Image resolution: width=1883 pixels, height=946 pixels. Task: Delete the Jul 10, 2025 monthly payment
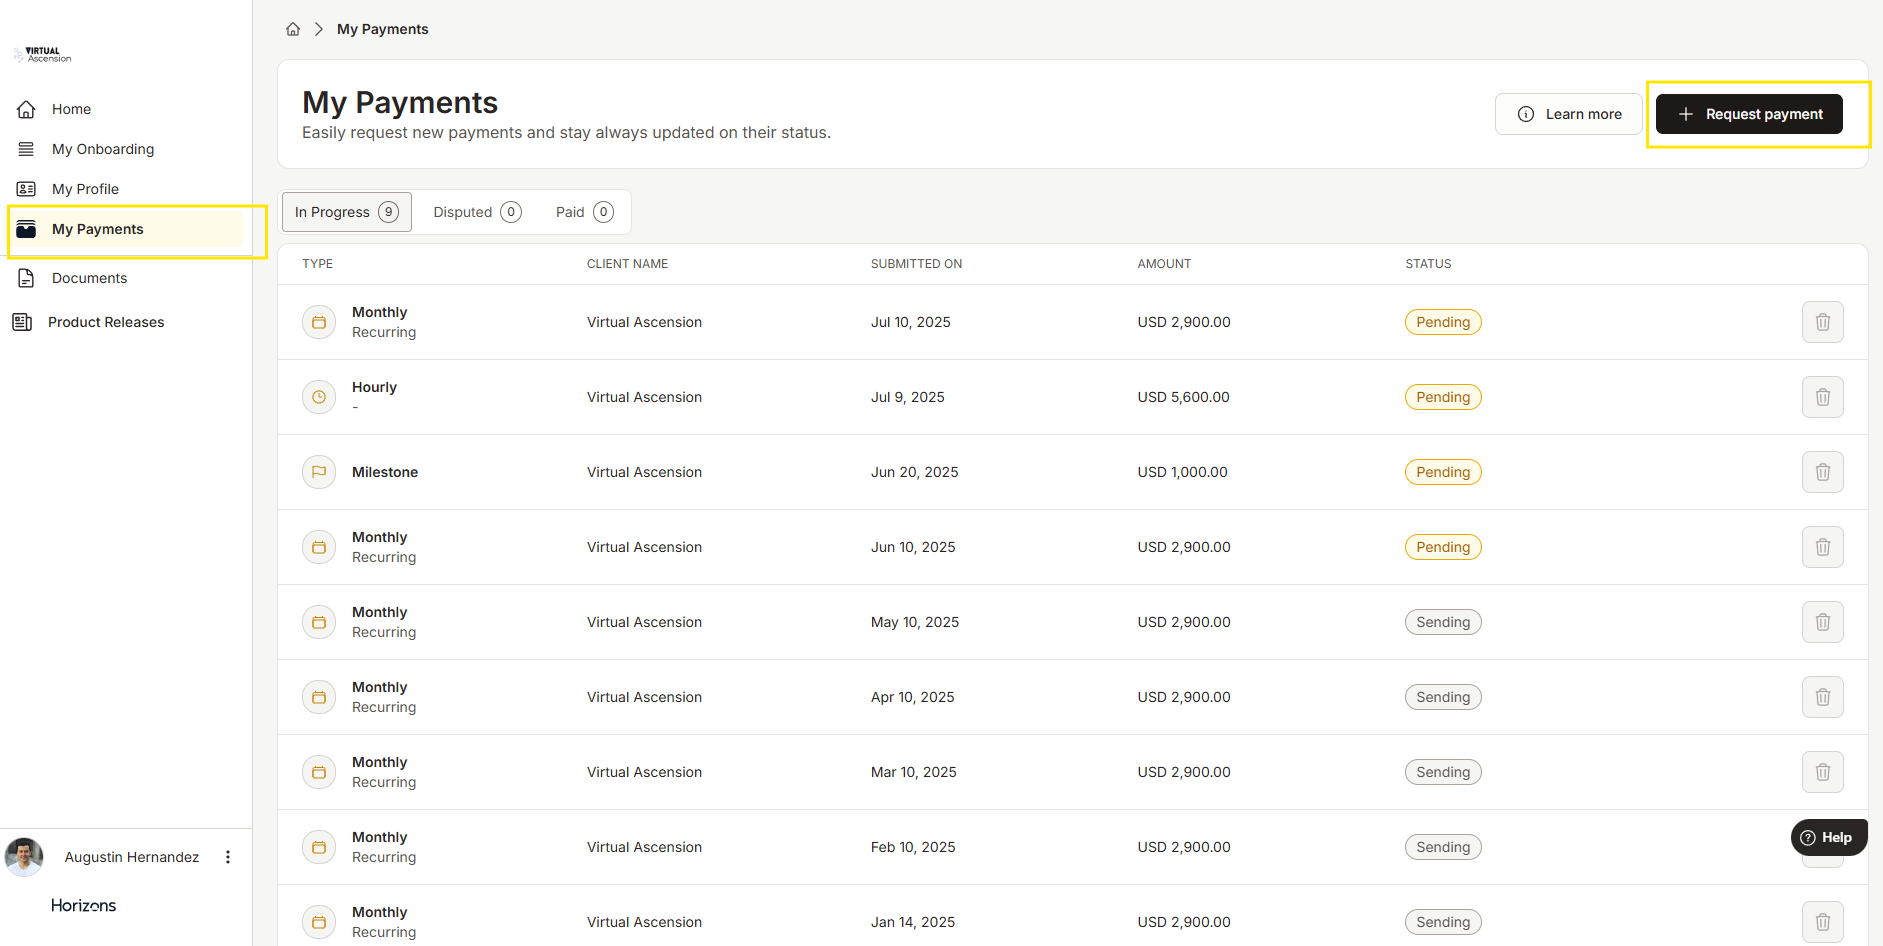point(1822,322)
